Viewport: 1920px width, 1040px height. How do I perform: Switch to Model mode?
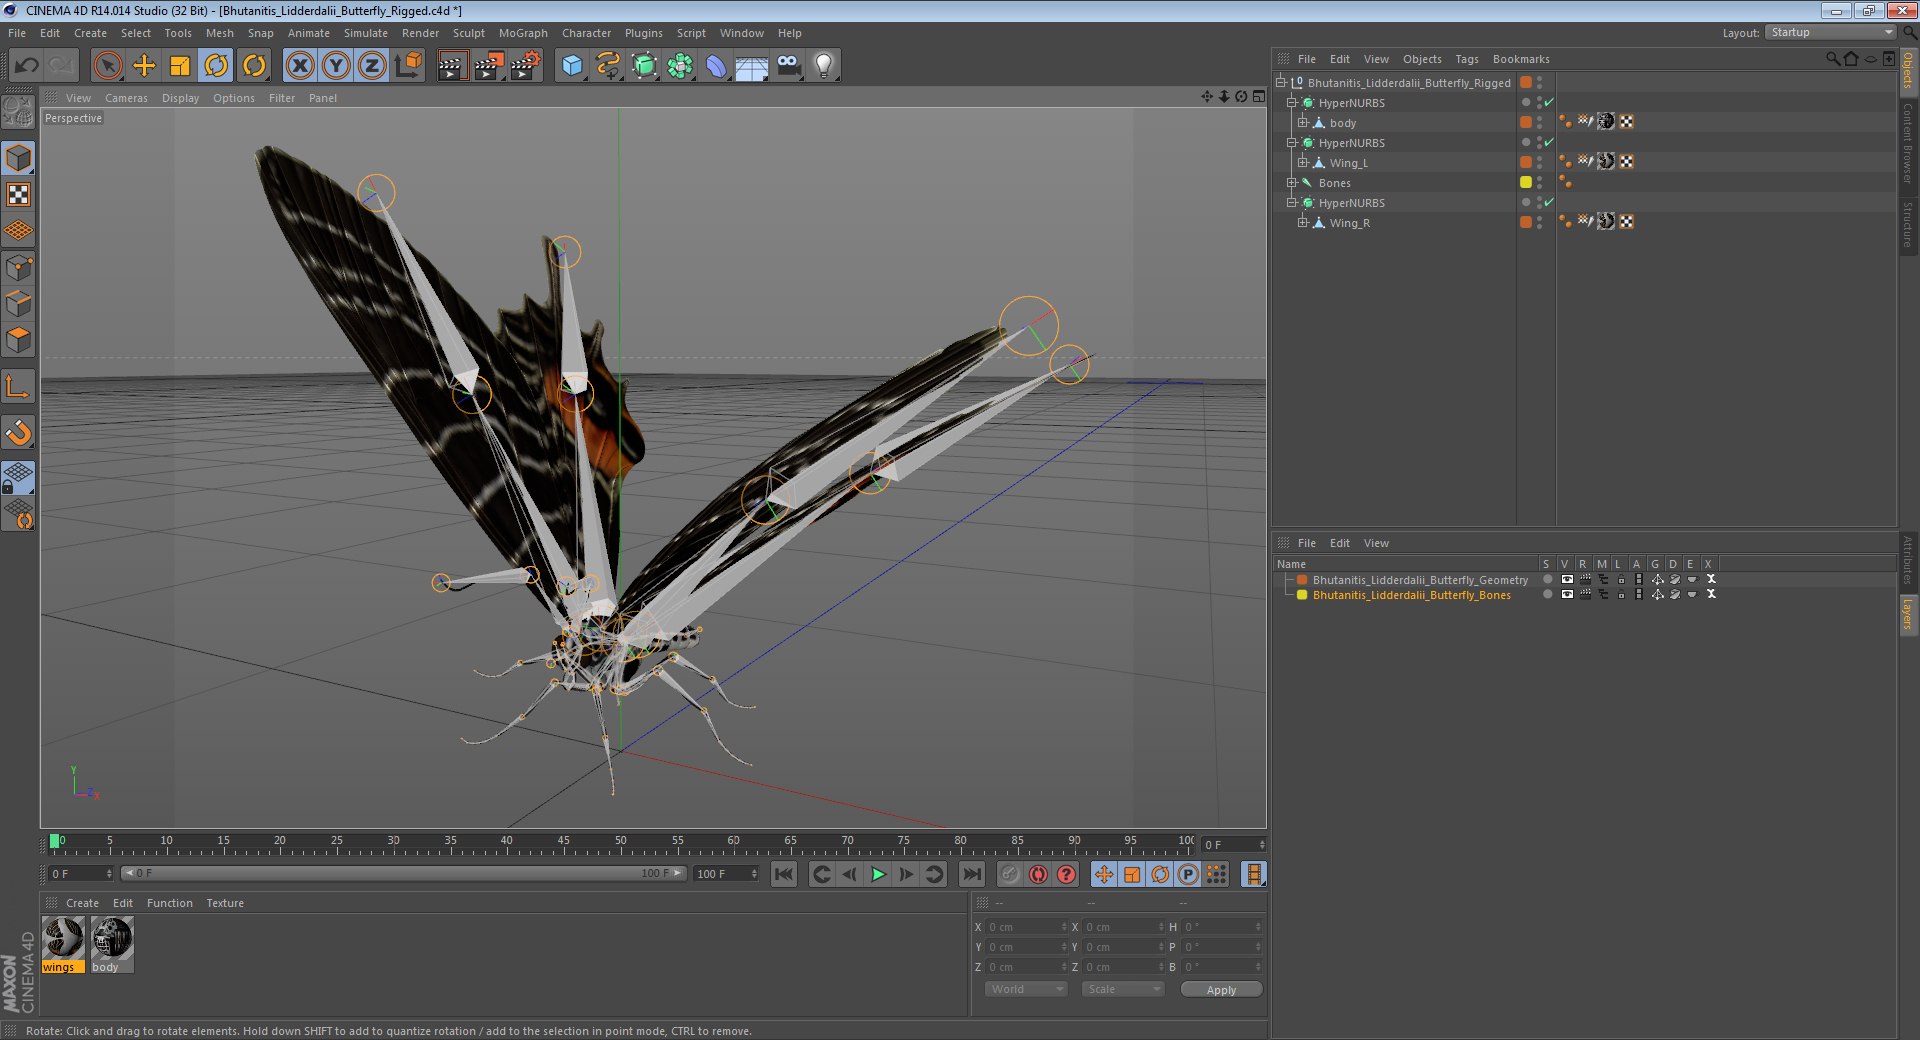(x=18, y=158)
